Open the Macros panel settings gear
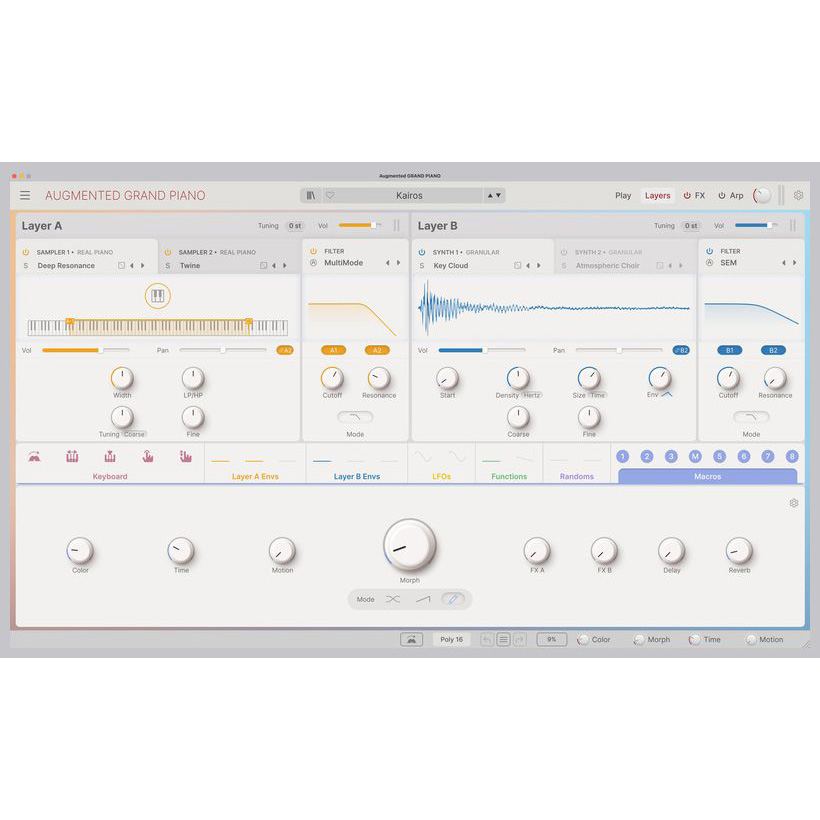820x820 pixels. click(x=794, y=503)
